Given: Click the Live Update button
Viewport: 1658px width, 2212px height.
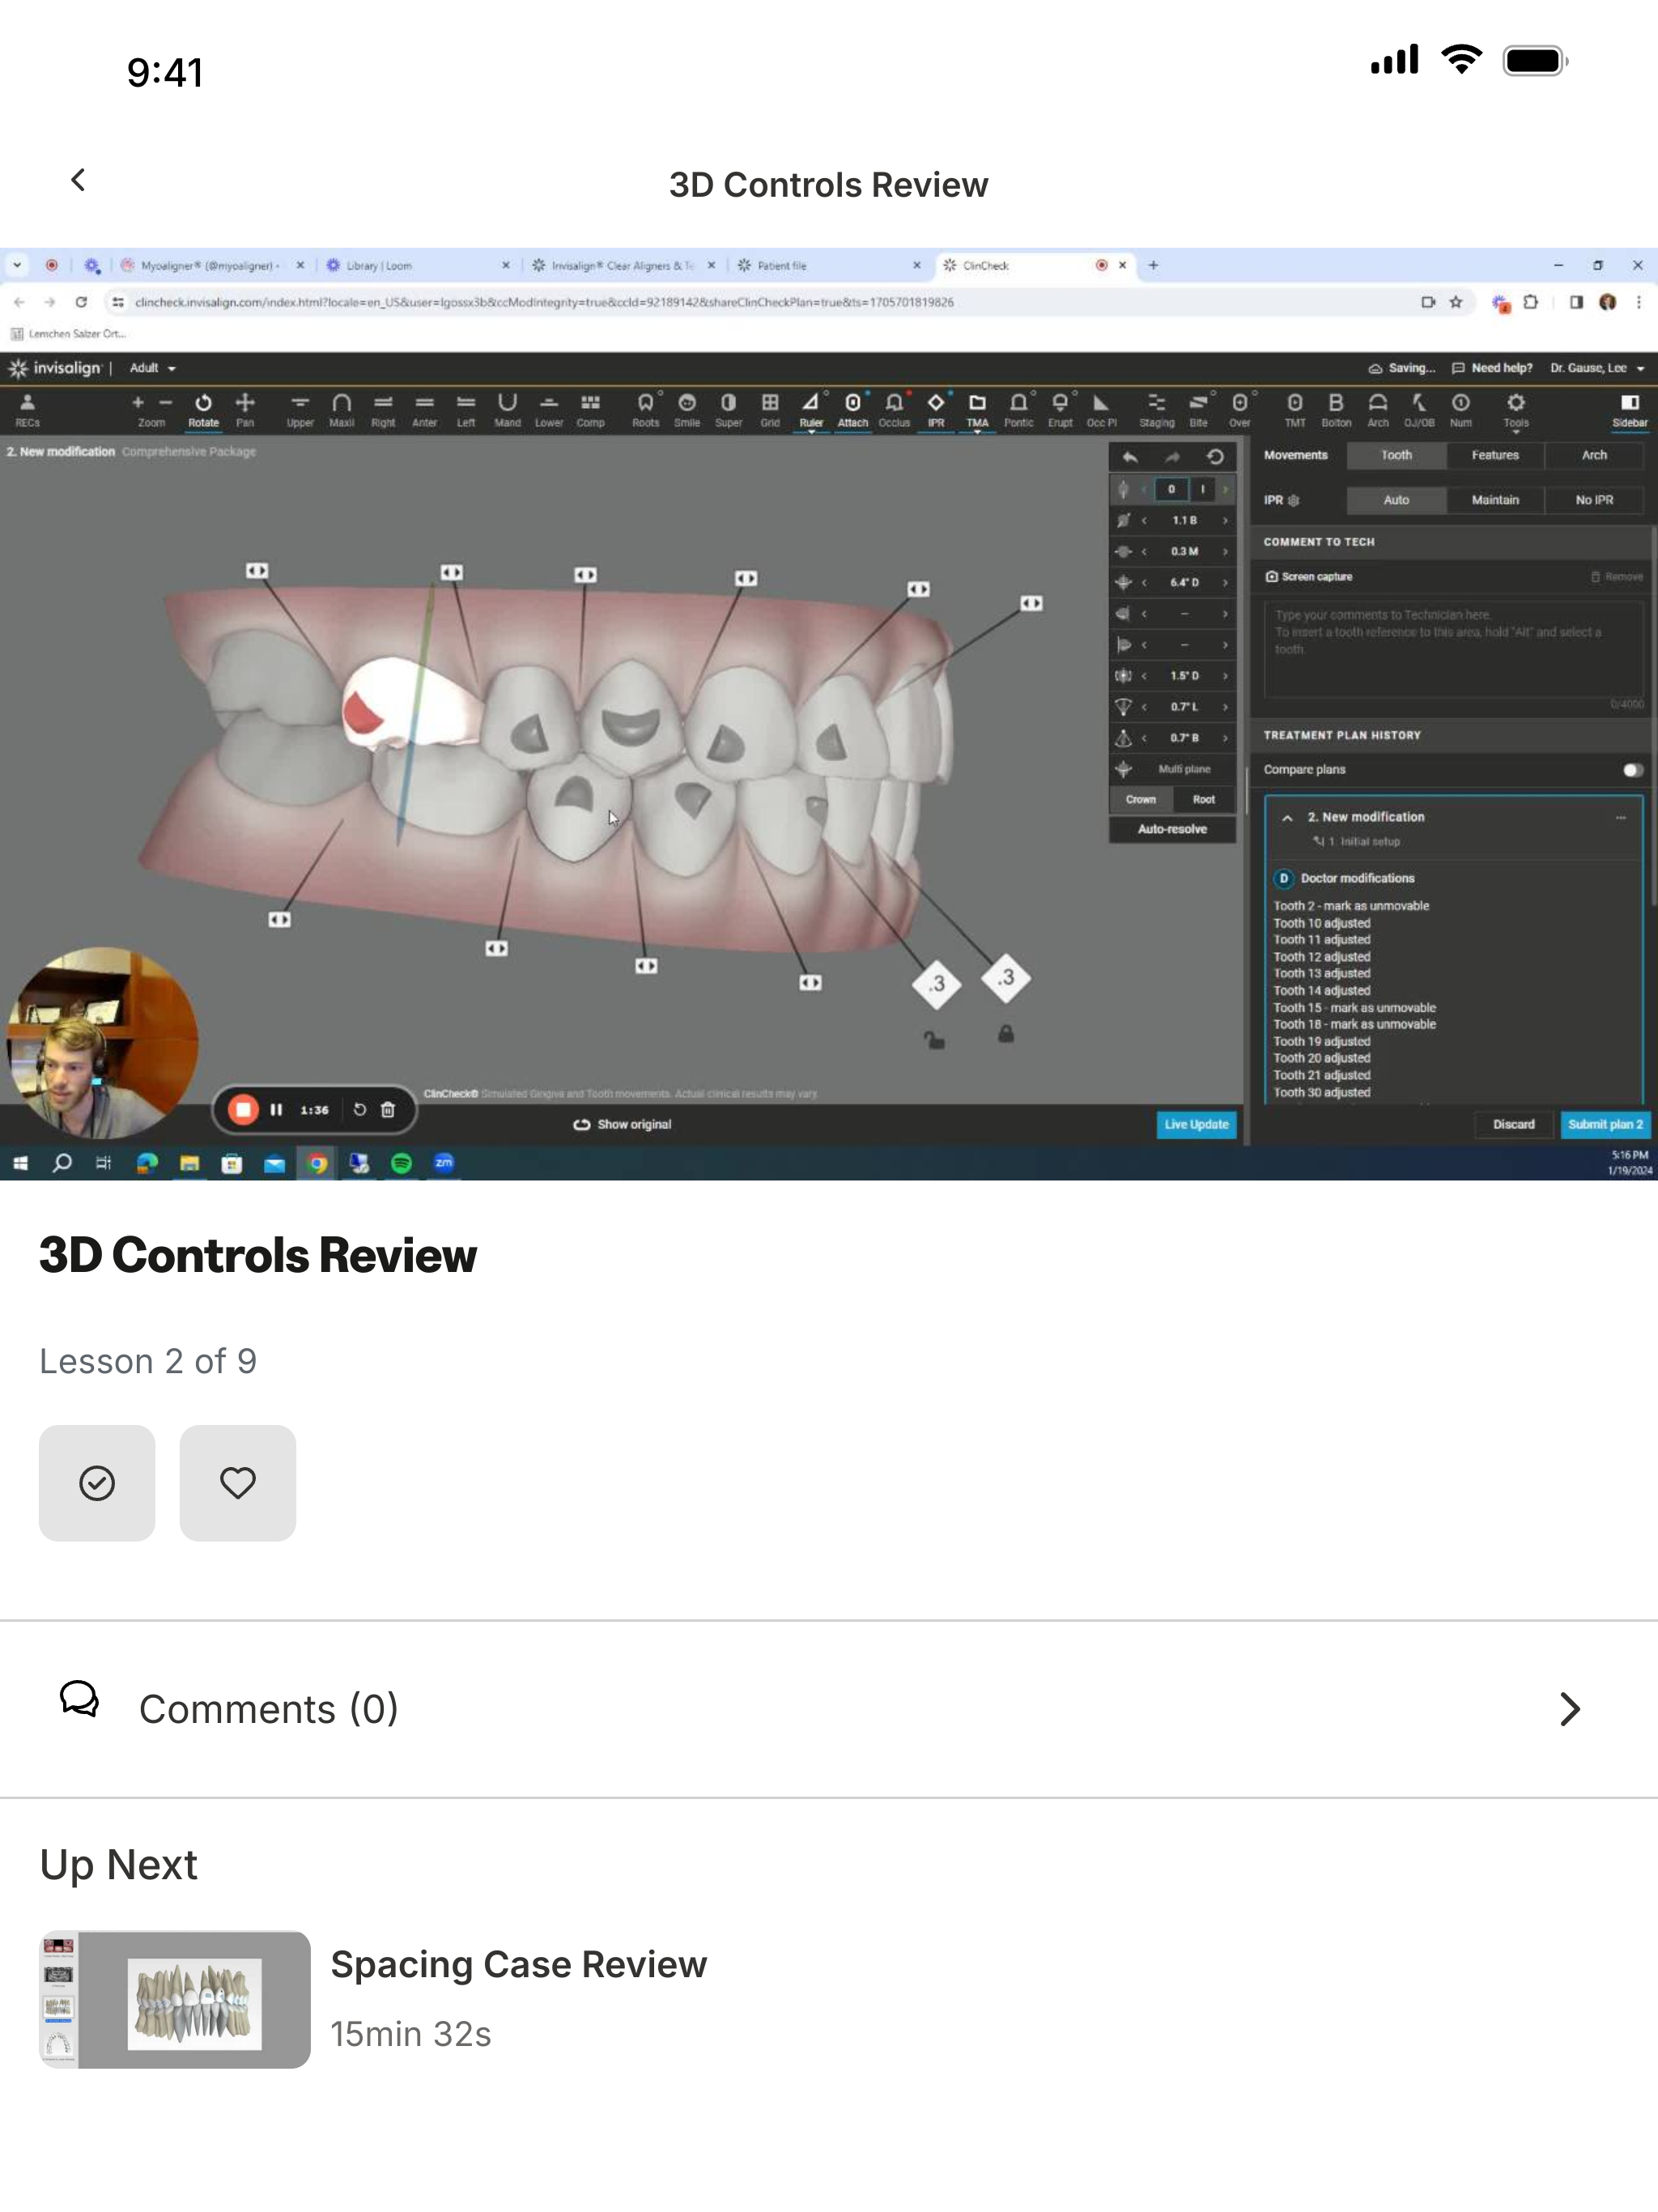Looking at the screenshot, I should (1196, 1125).
